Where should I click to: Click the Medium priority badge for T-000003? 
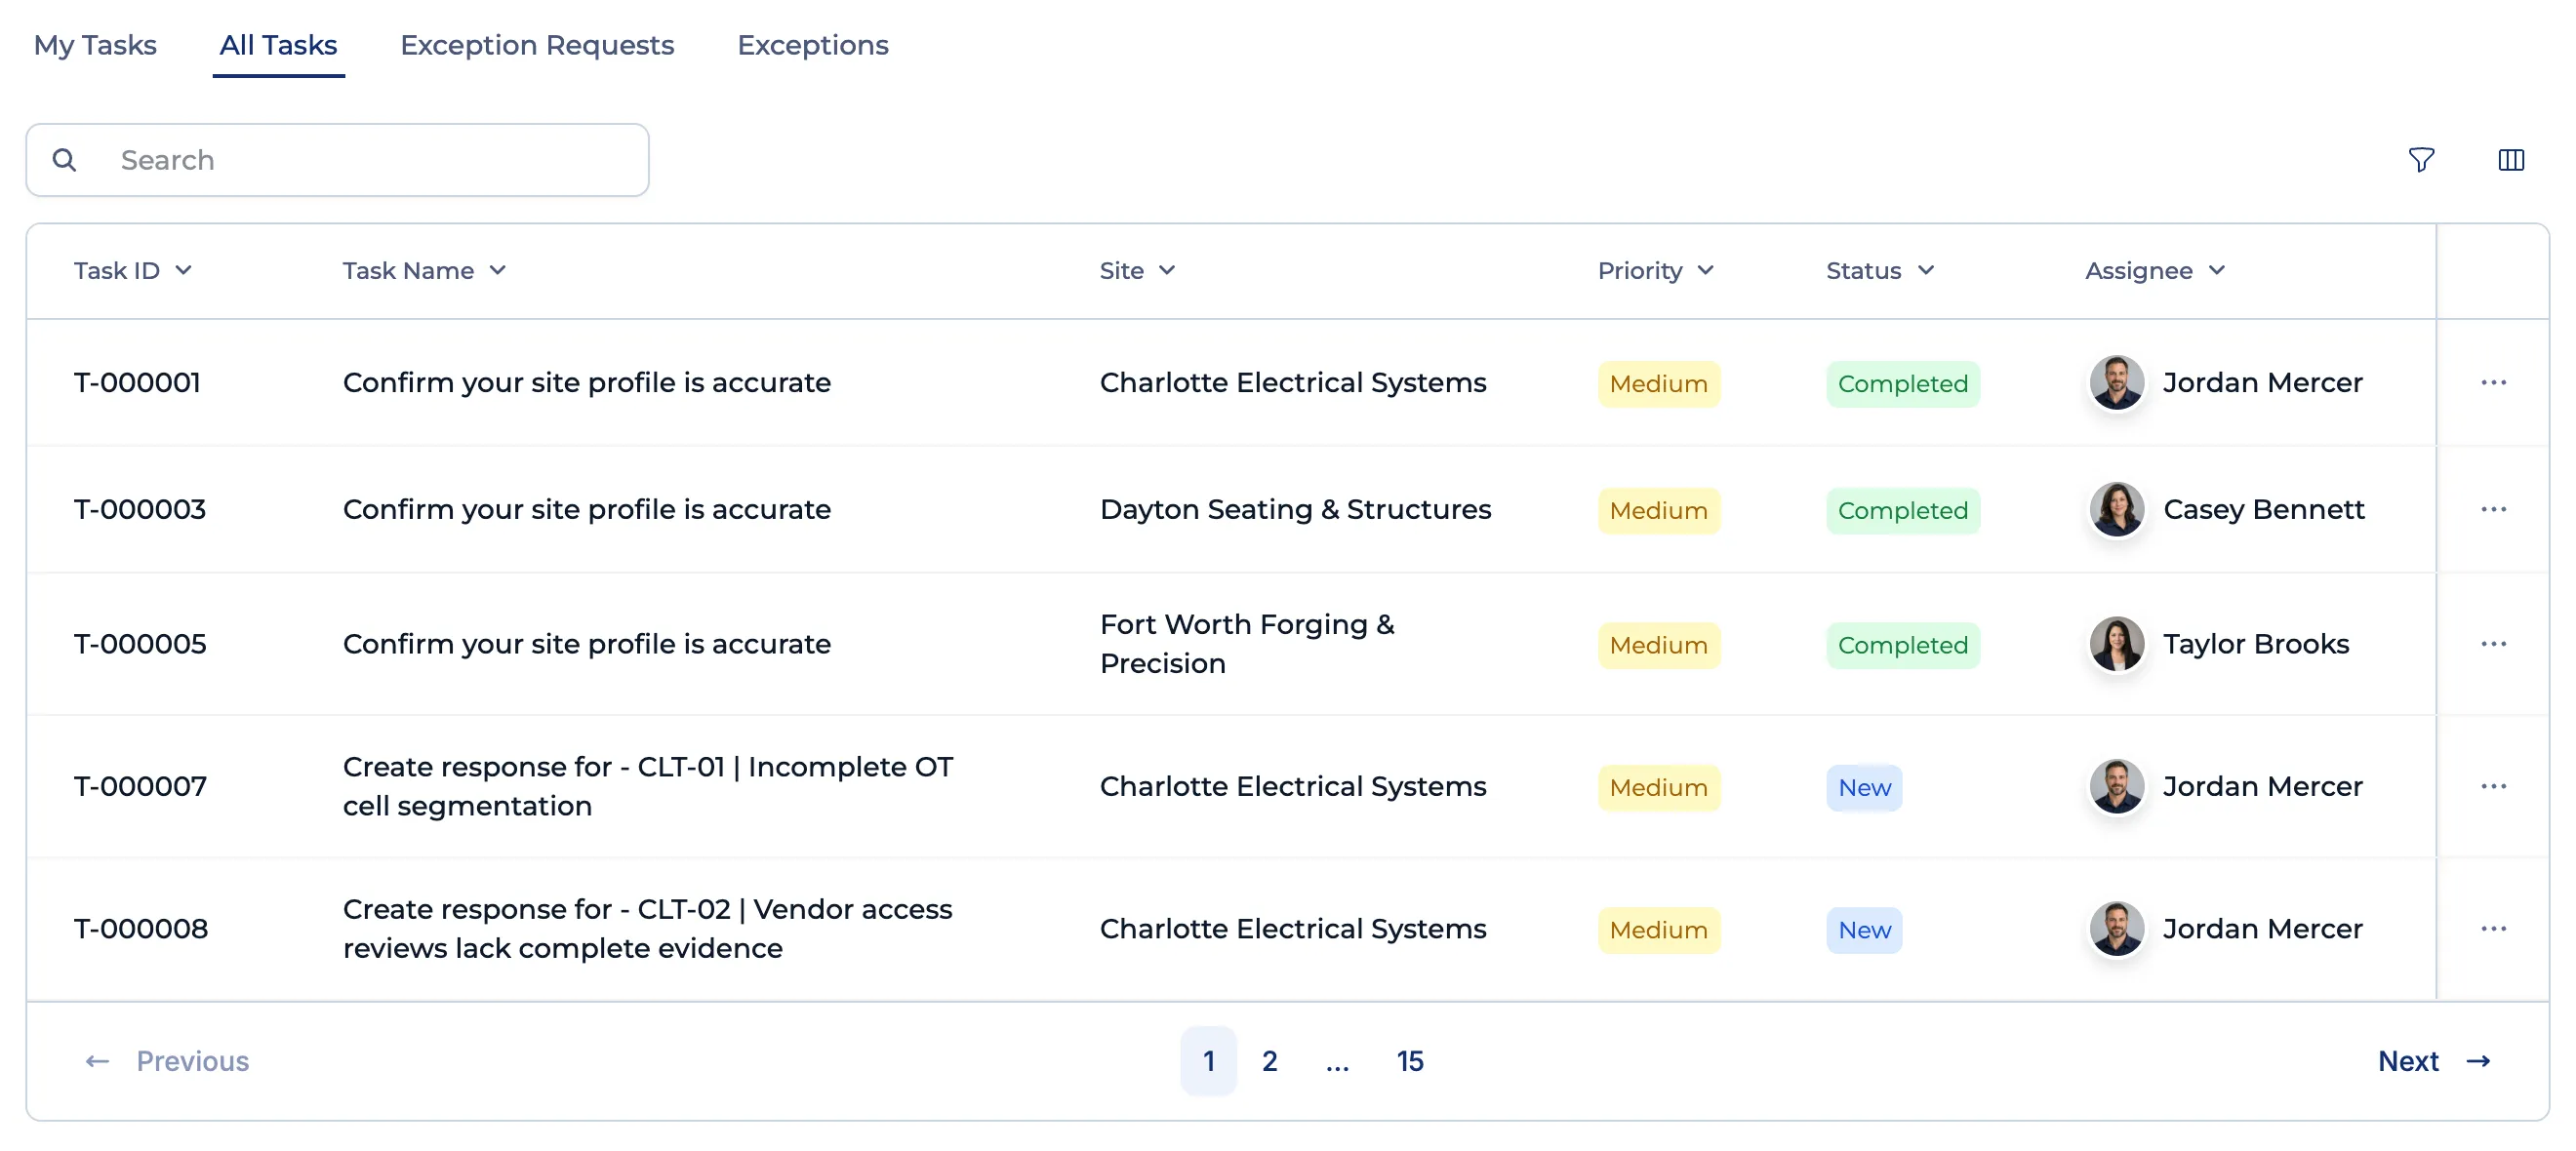point(1658,511)
